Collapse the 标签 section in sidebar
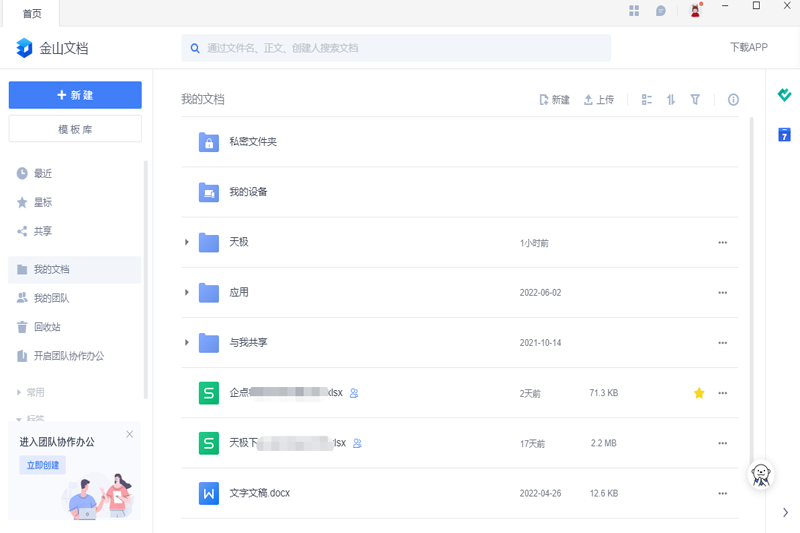800x533 pixels. pyautogui.click(x=19, y=419)
